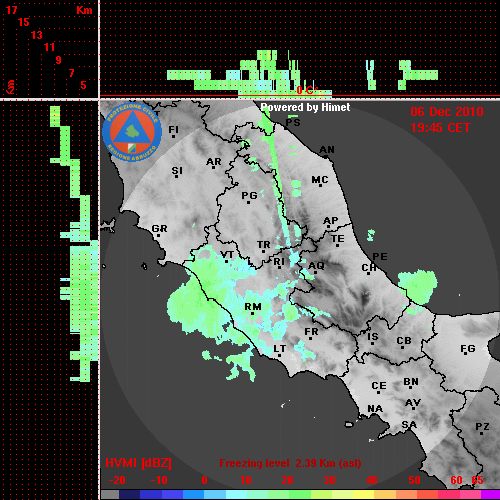
Task: Click the time '19:45 CET'
Action: click(x=440, y=128)
